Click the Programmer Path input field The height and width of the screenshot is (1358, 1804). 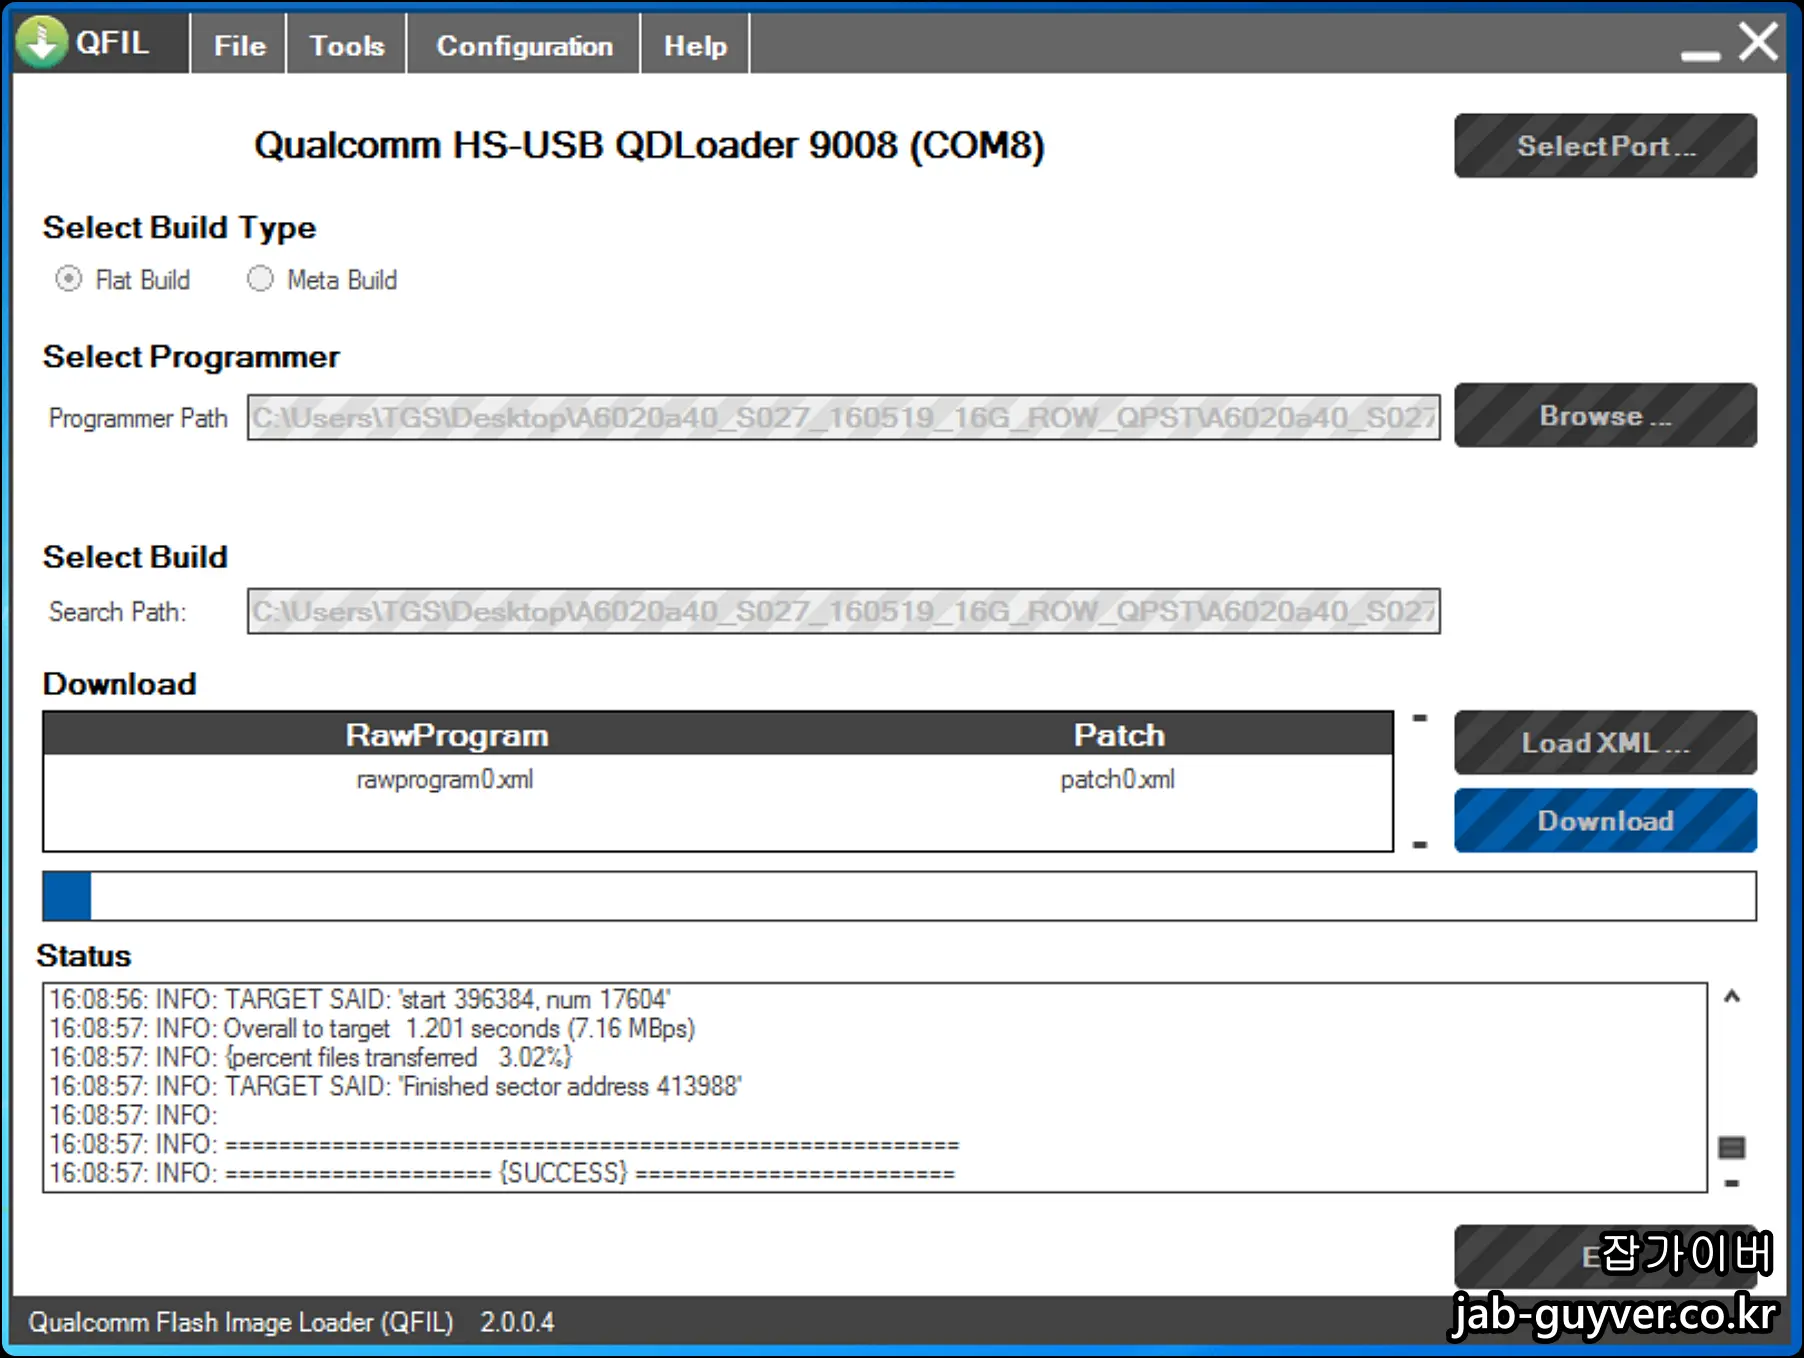843,417
